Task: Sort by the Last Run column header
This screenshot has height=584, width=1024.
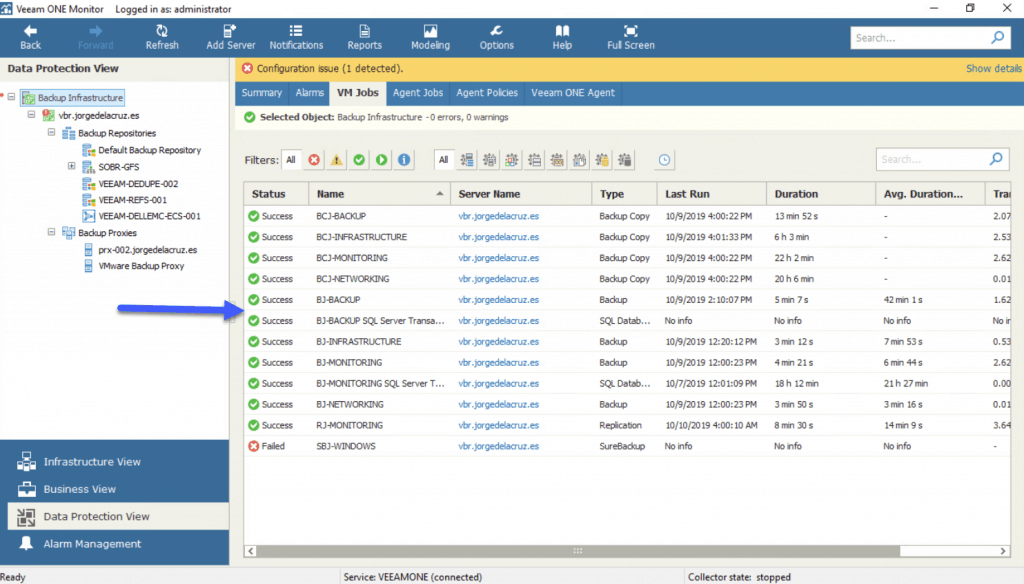Action: [x=711, y=193]
